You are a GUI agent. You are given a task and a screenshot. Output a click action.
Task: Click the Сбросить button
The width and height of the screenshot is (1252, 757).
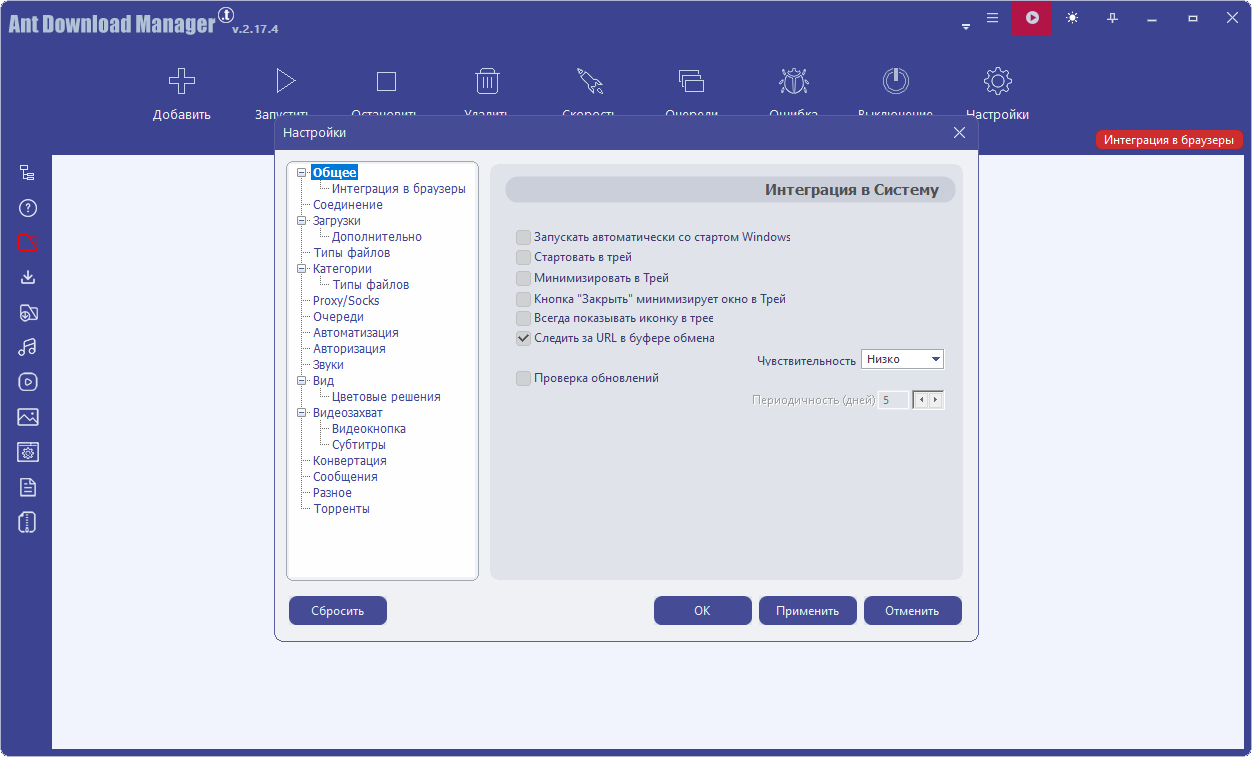click(338, 610)
